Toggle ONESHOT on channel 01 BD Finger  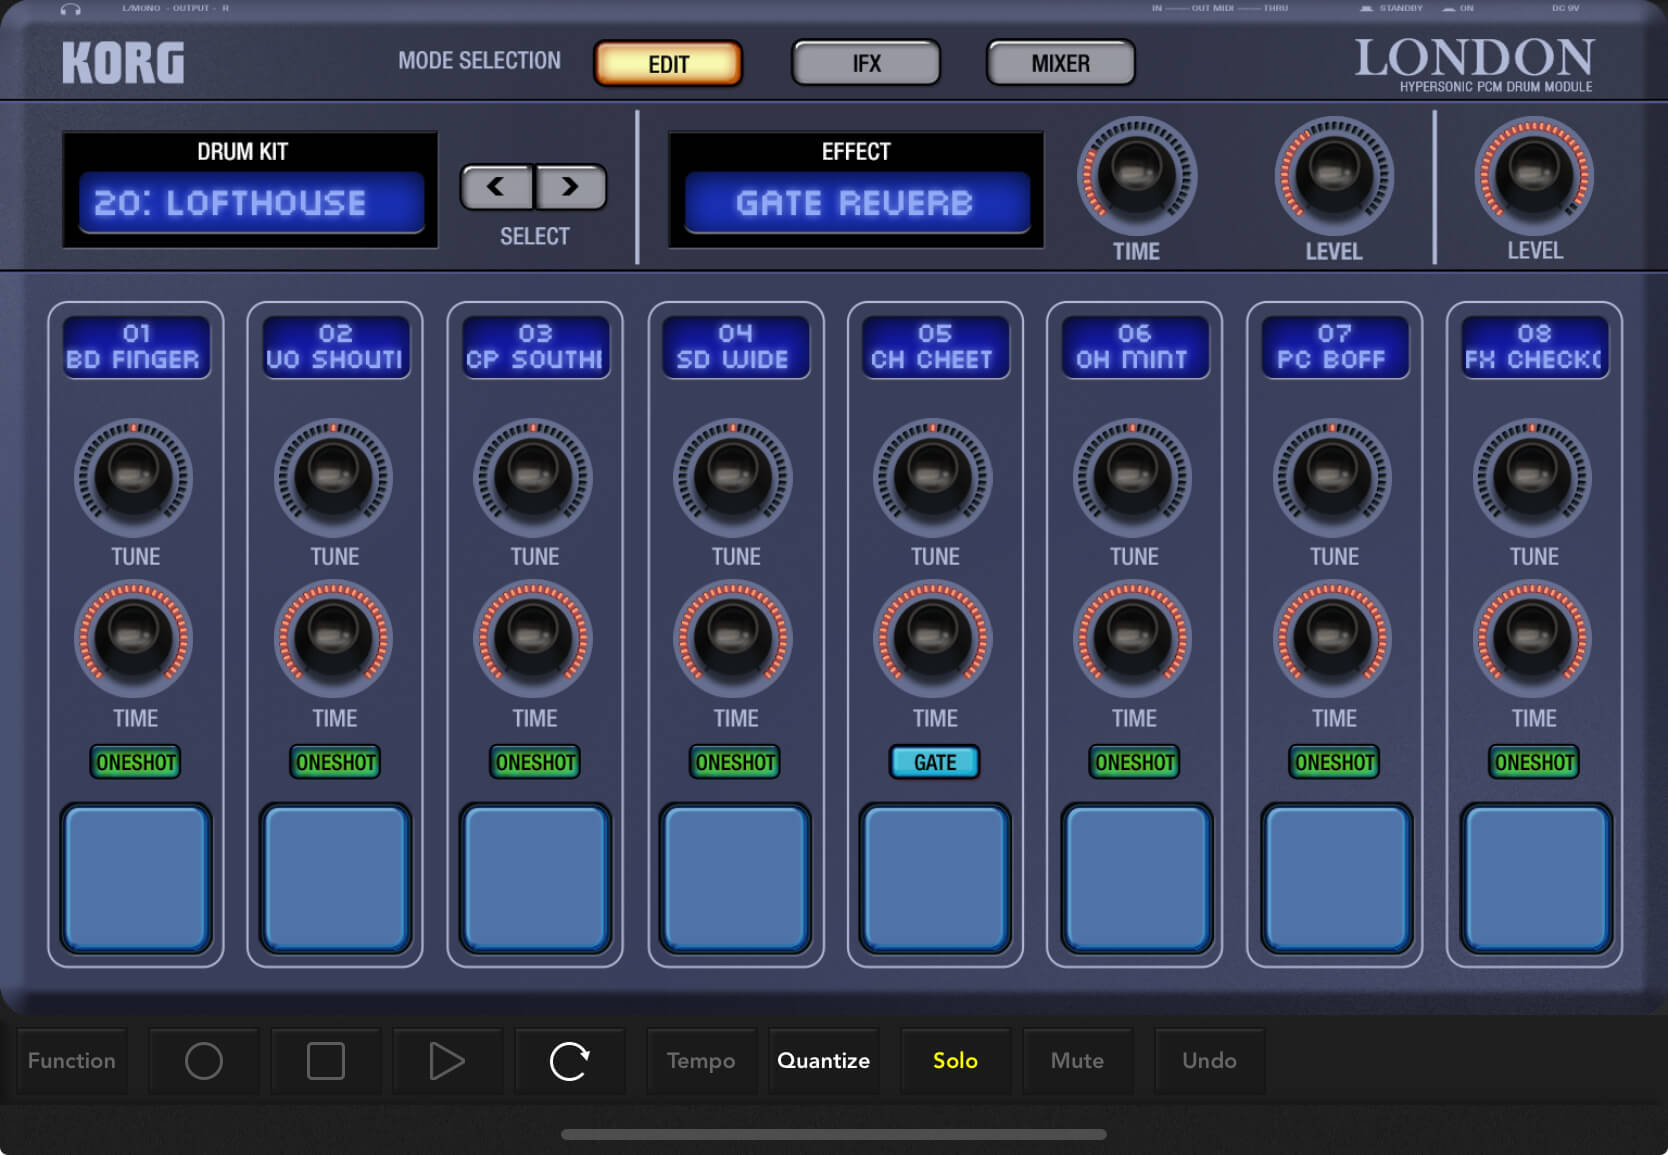tap(136, 762)
